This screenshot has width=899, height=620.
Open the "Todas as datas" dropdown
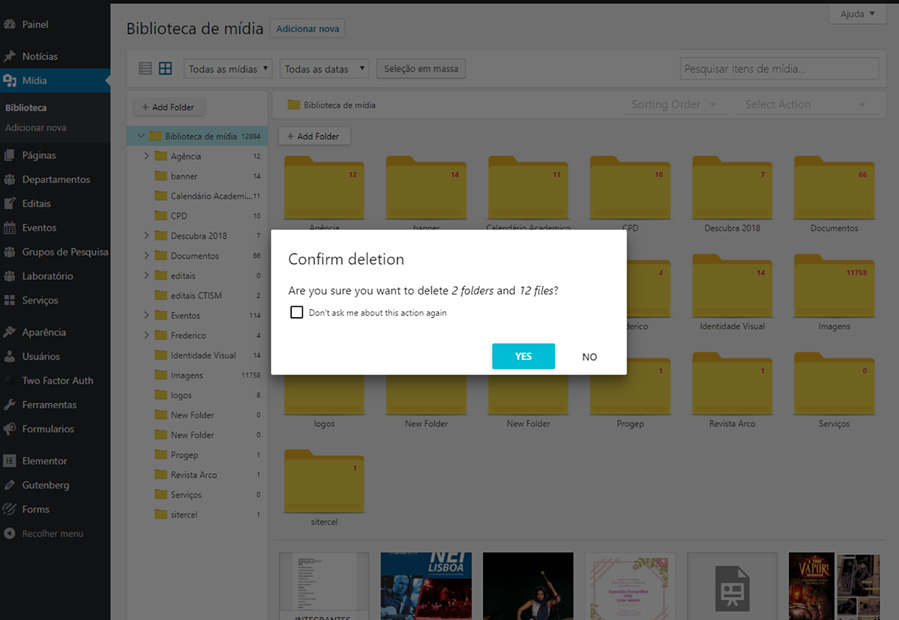point(324,69)
